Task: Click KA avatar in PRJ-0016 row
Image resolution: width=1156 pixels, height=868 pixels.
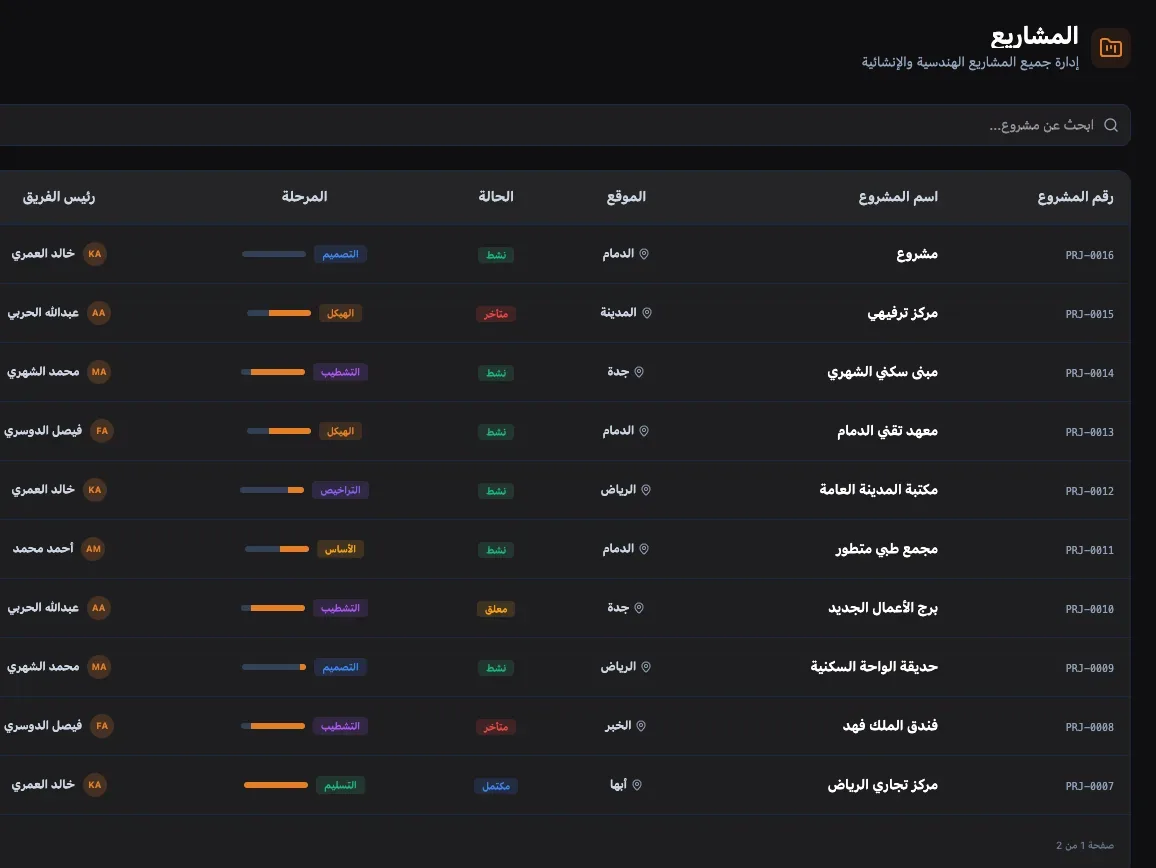Action: coord(94,254)
